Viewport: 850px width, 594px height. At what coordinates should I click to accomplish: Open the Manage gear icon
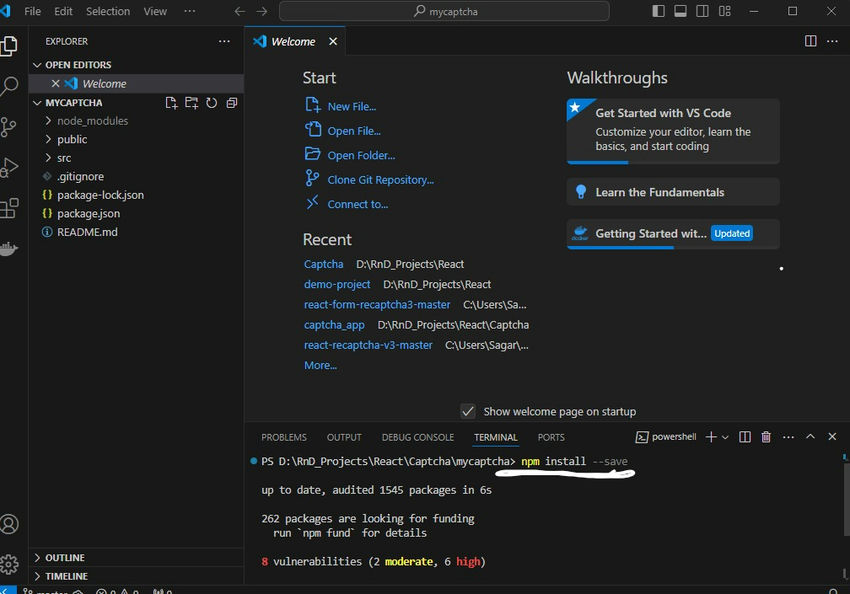pyautogui.click(x=10, y=564)
